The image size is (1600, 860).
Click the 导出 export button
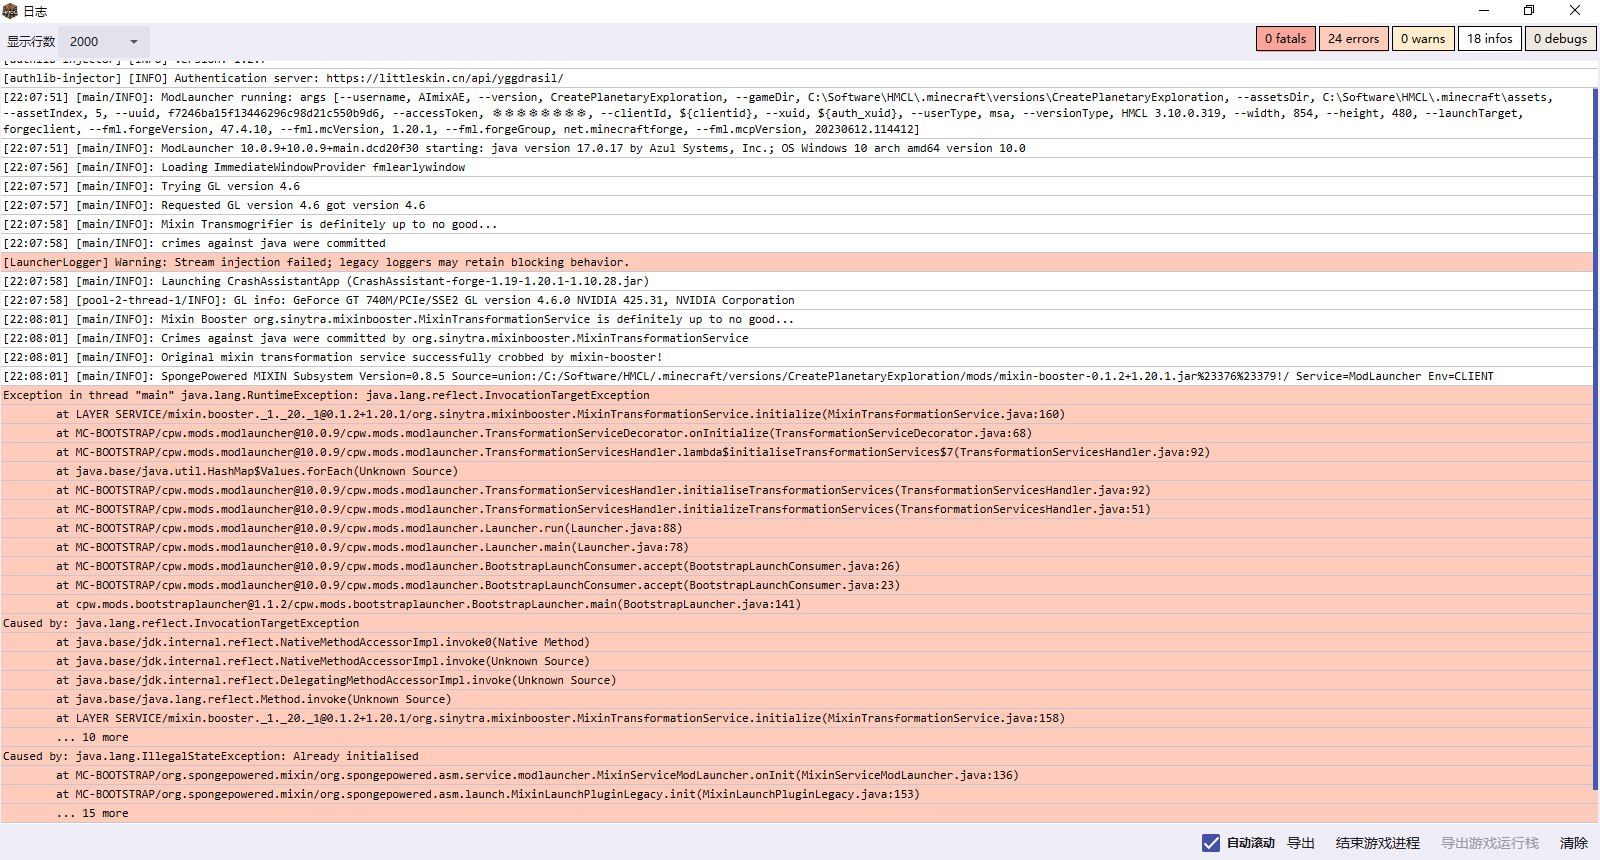[x=1300, y=843]
